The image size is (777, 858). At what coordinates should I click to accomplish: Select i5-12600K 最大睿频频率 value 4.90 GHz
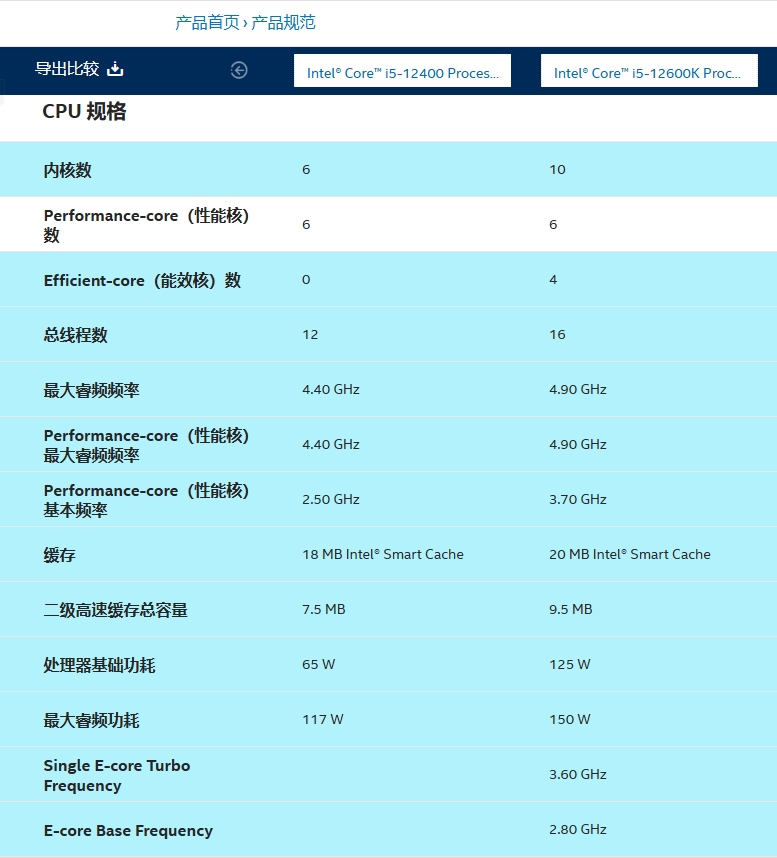tap(578, 389)
